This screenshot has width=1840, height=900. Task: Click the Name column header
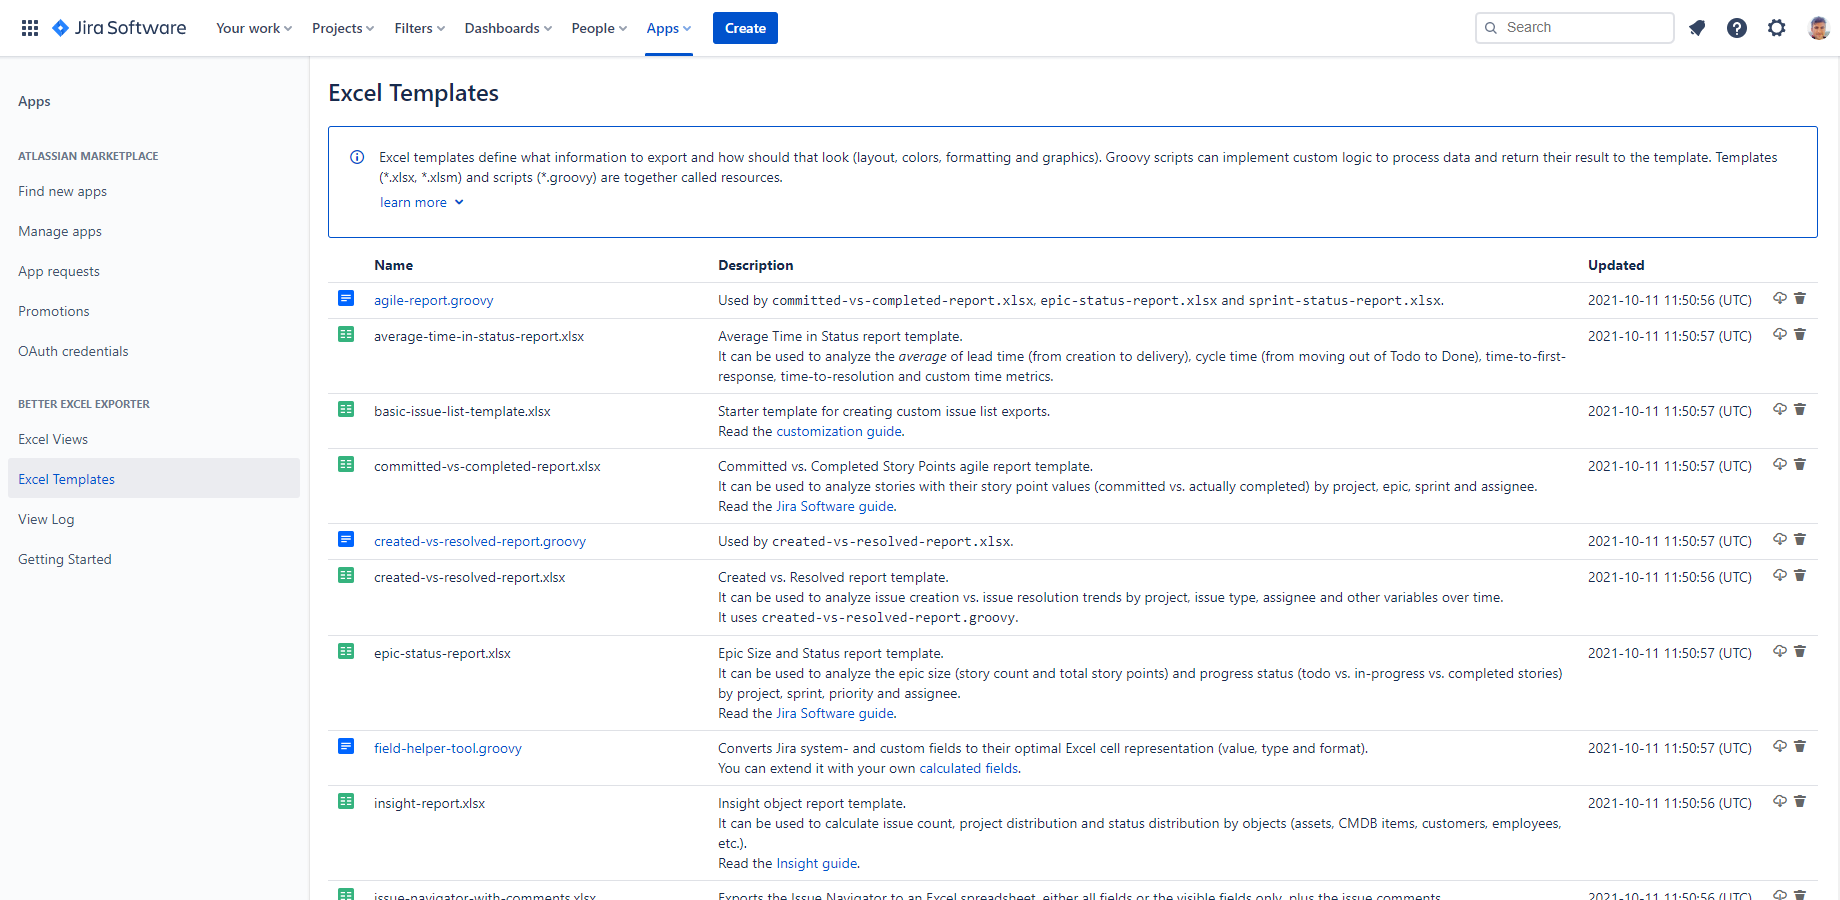[x=394, y=265]
